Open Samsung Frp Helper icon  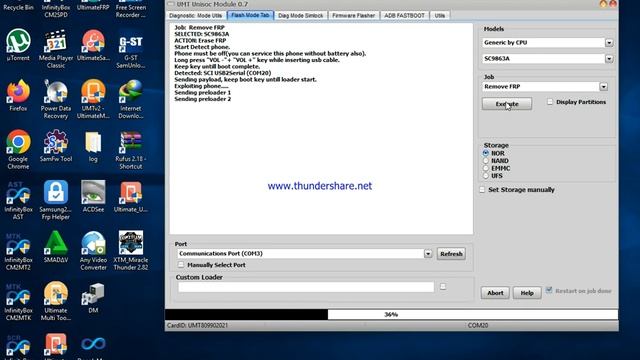click(56, 200)
